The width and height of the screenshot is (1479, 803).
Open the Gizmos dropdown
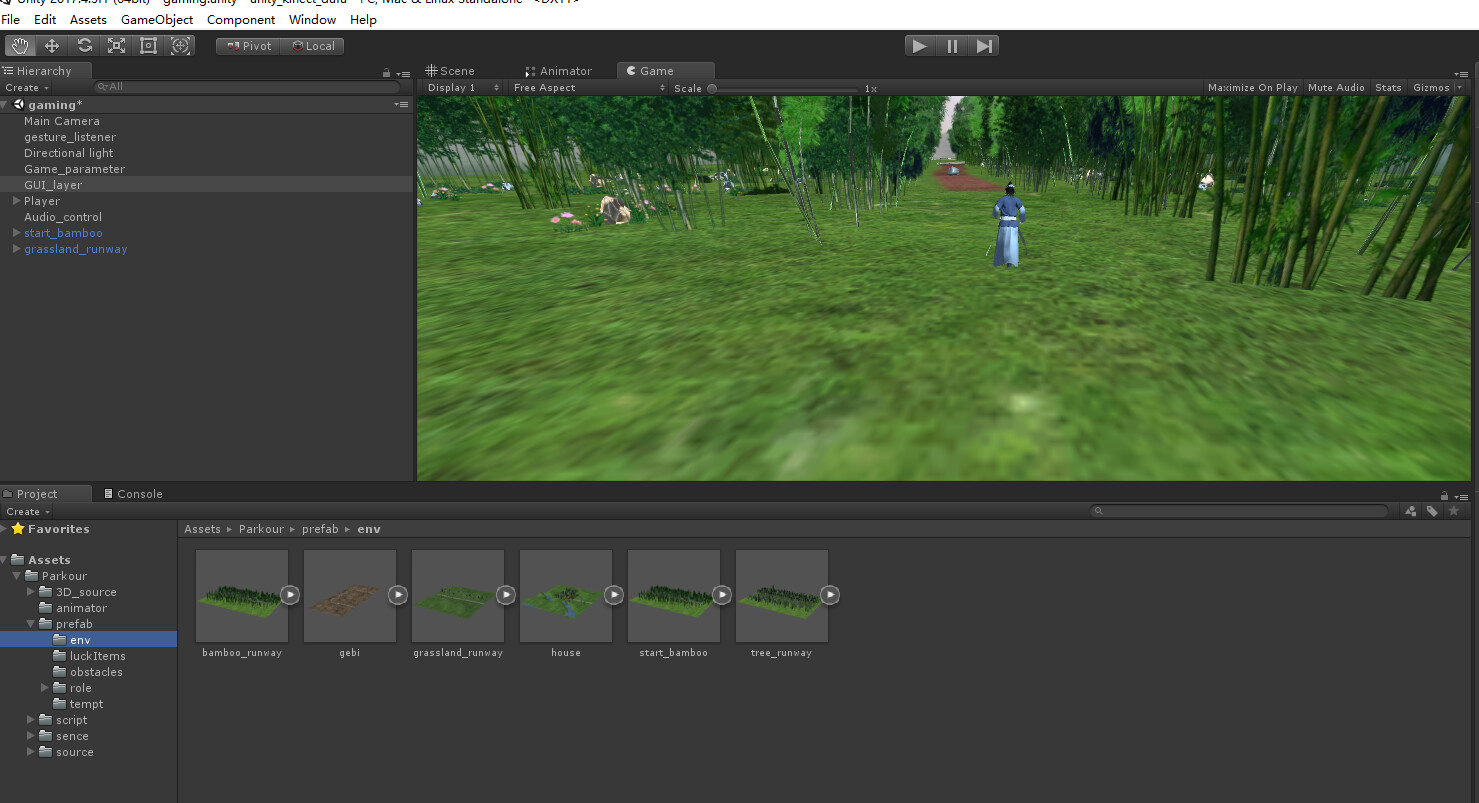coord(1434,87)
